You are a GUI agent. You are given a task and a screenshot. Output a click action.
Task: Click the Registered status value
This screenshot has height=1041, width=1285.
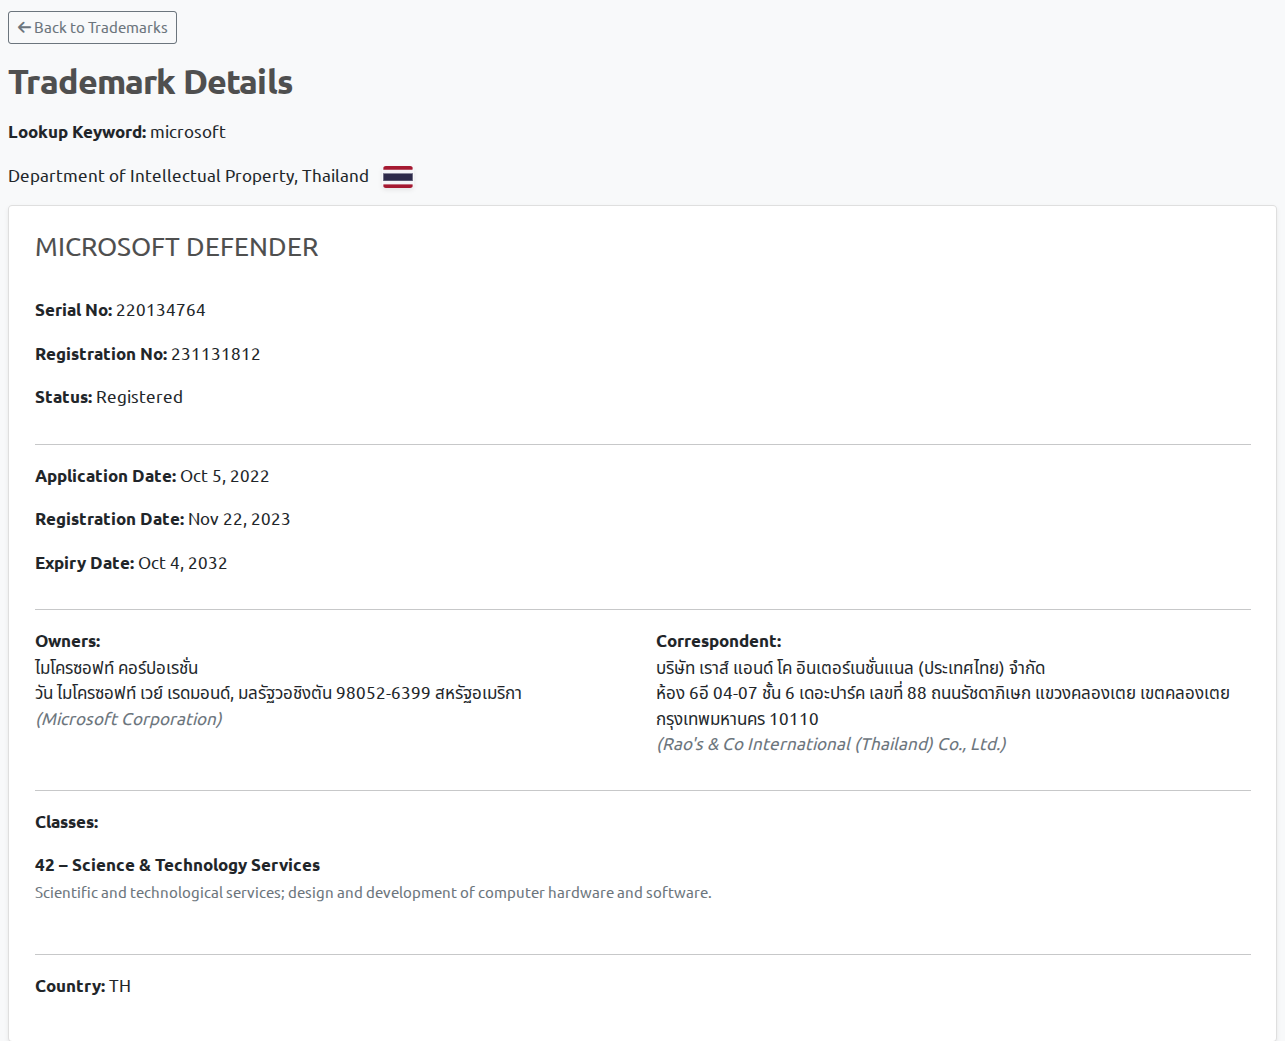coord(139,397)
